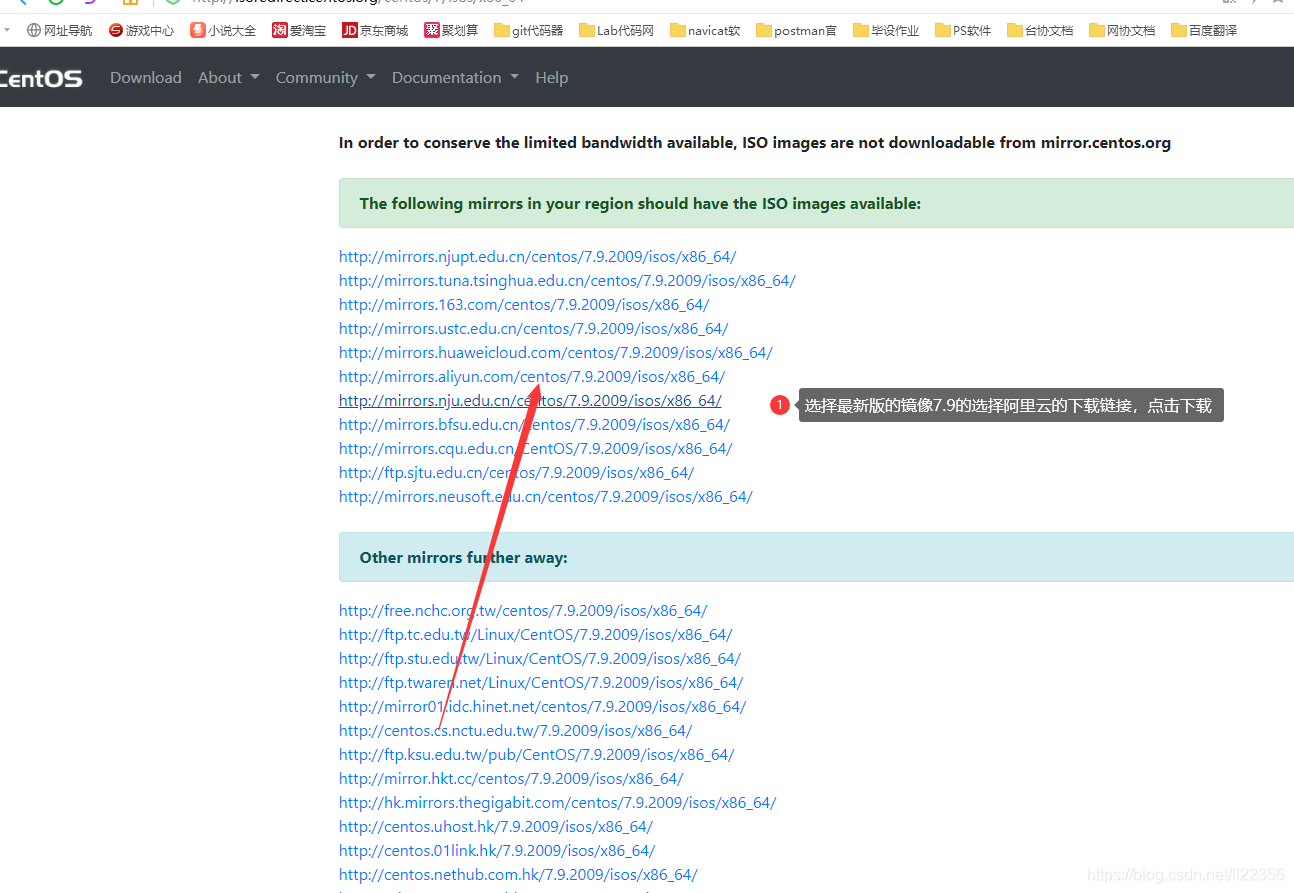
Task: Open the git代码器 bookmark folder
Action: 529,31
